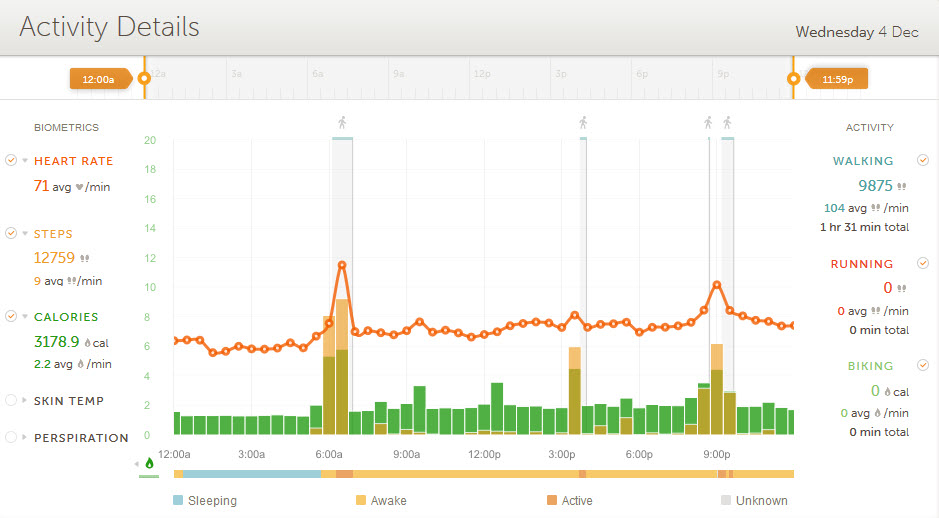939x518 pixels.
Task: Click the heart rate peak point at 6am
Action: (x=342, y=265)
